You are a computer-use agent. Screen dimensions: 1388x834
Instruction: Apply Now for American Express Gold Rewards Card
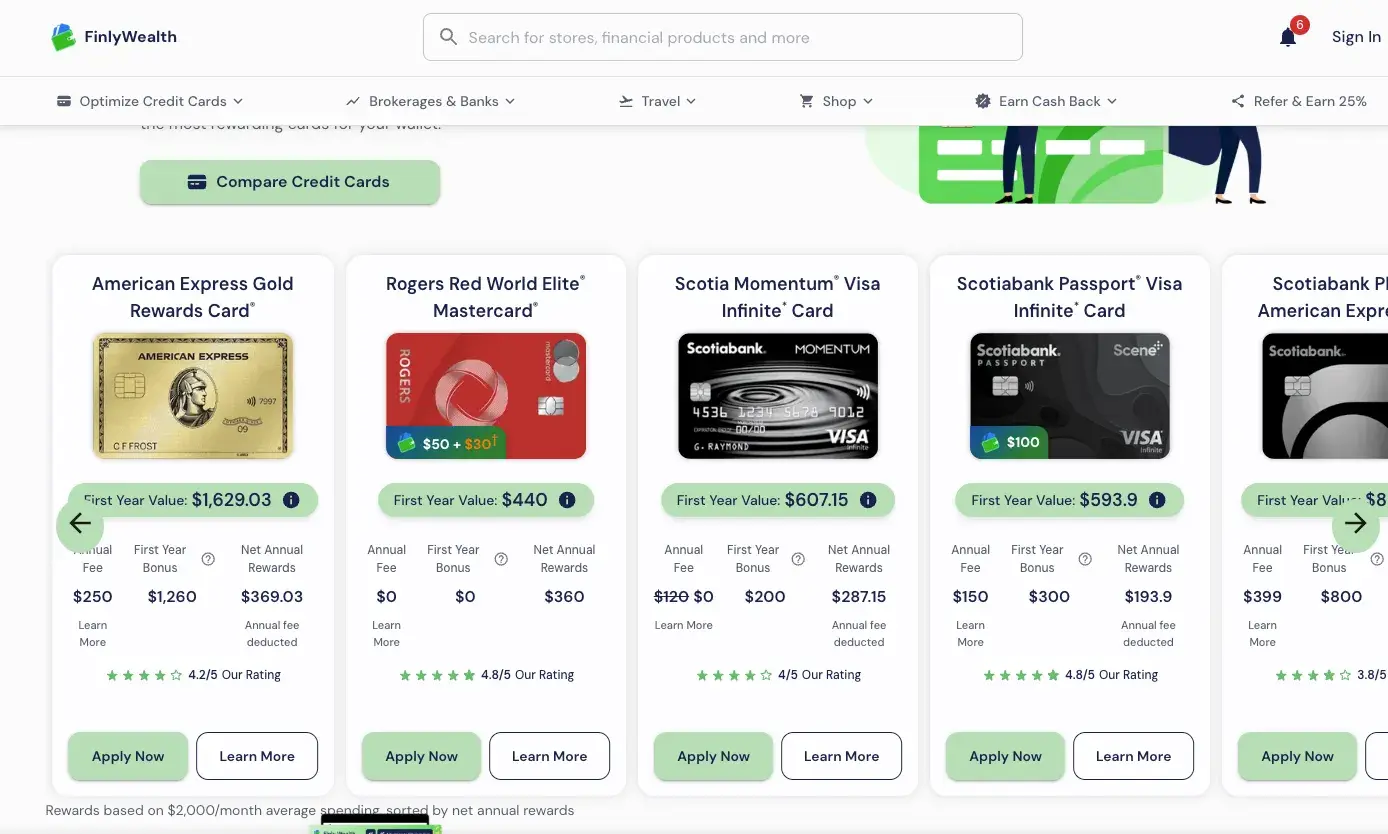coord(128,756)
